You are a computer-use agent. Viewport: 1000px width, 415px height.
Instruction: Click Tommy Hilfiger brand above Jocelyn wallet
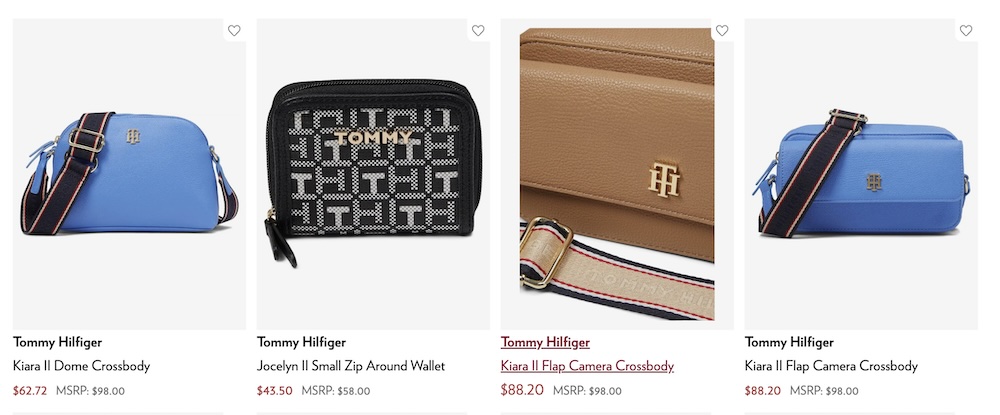pos(301,342)
